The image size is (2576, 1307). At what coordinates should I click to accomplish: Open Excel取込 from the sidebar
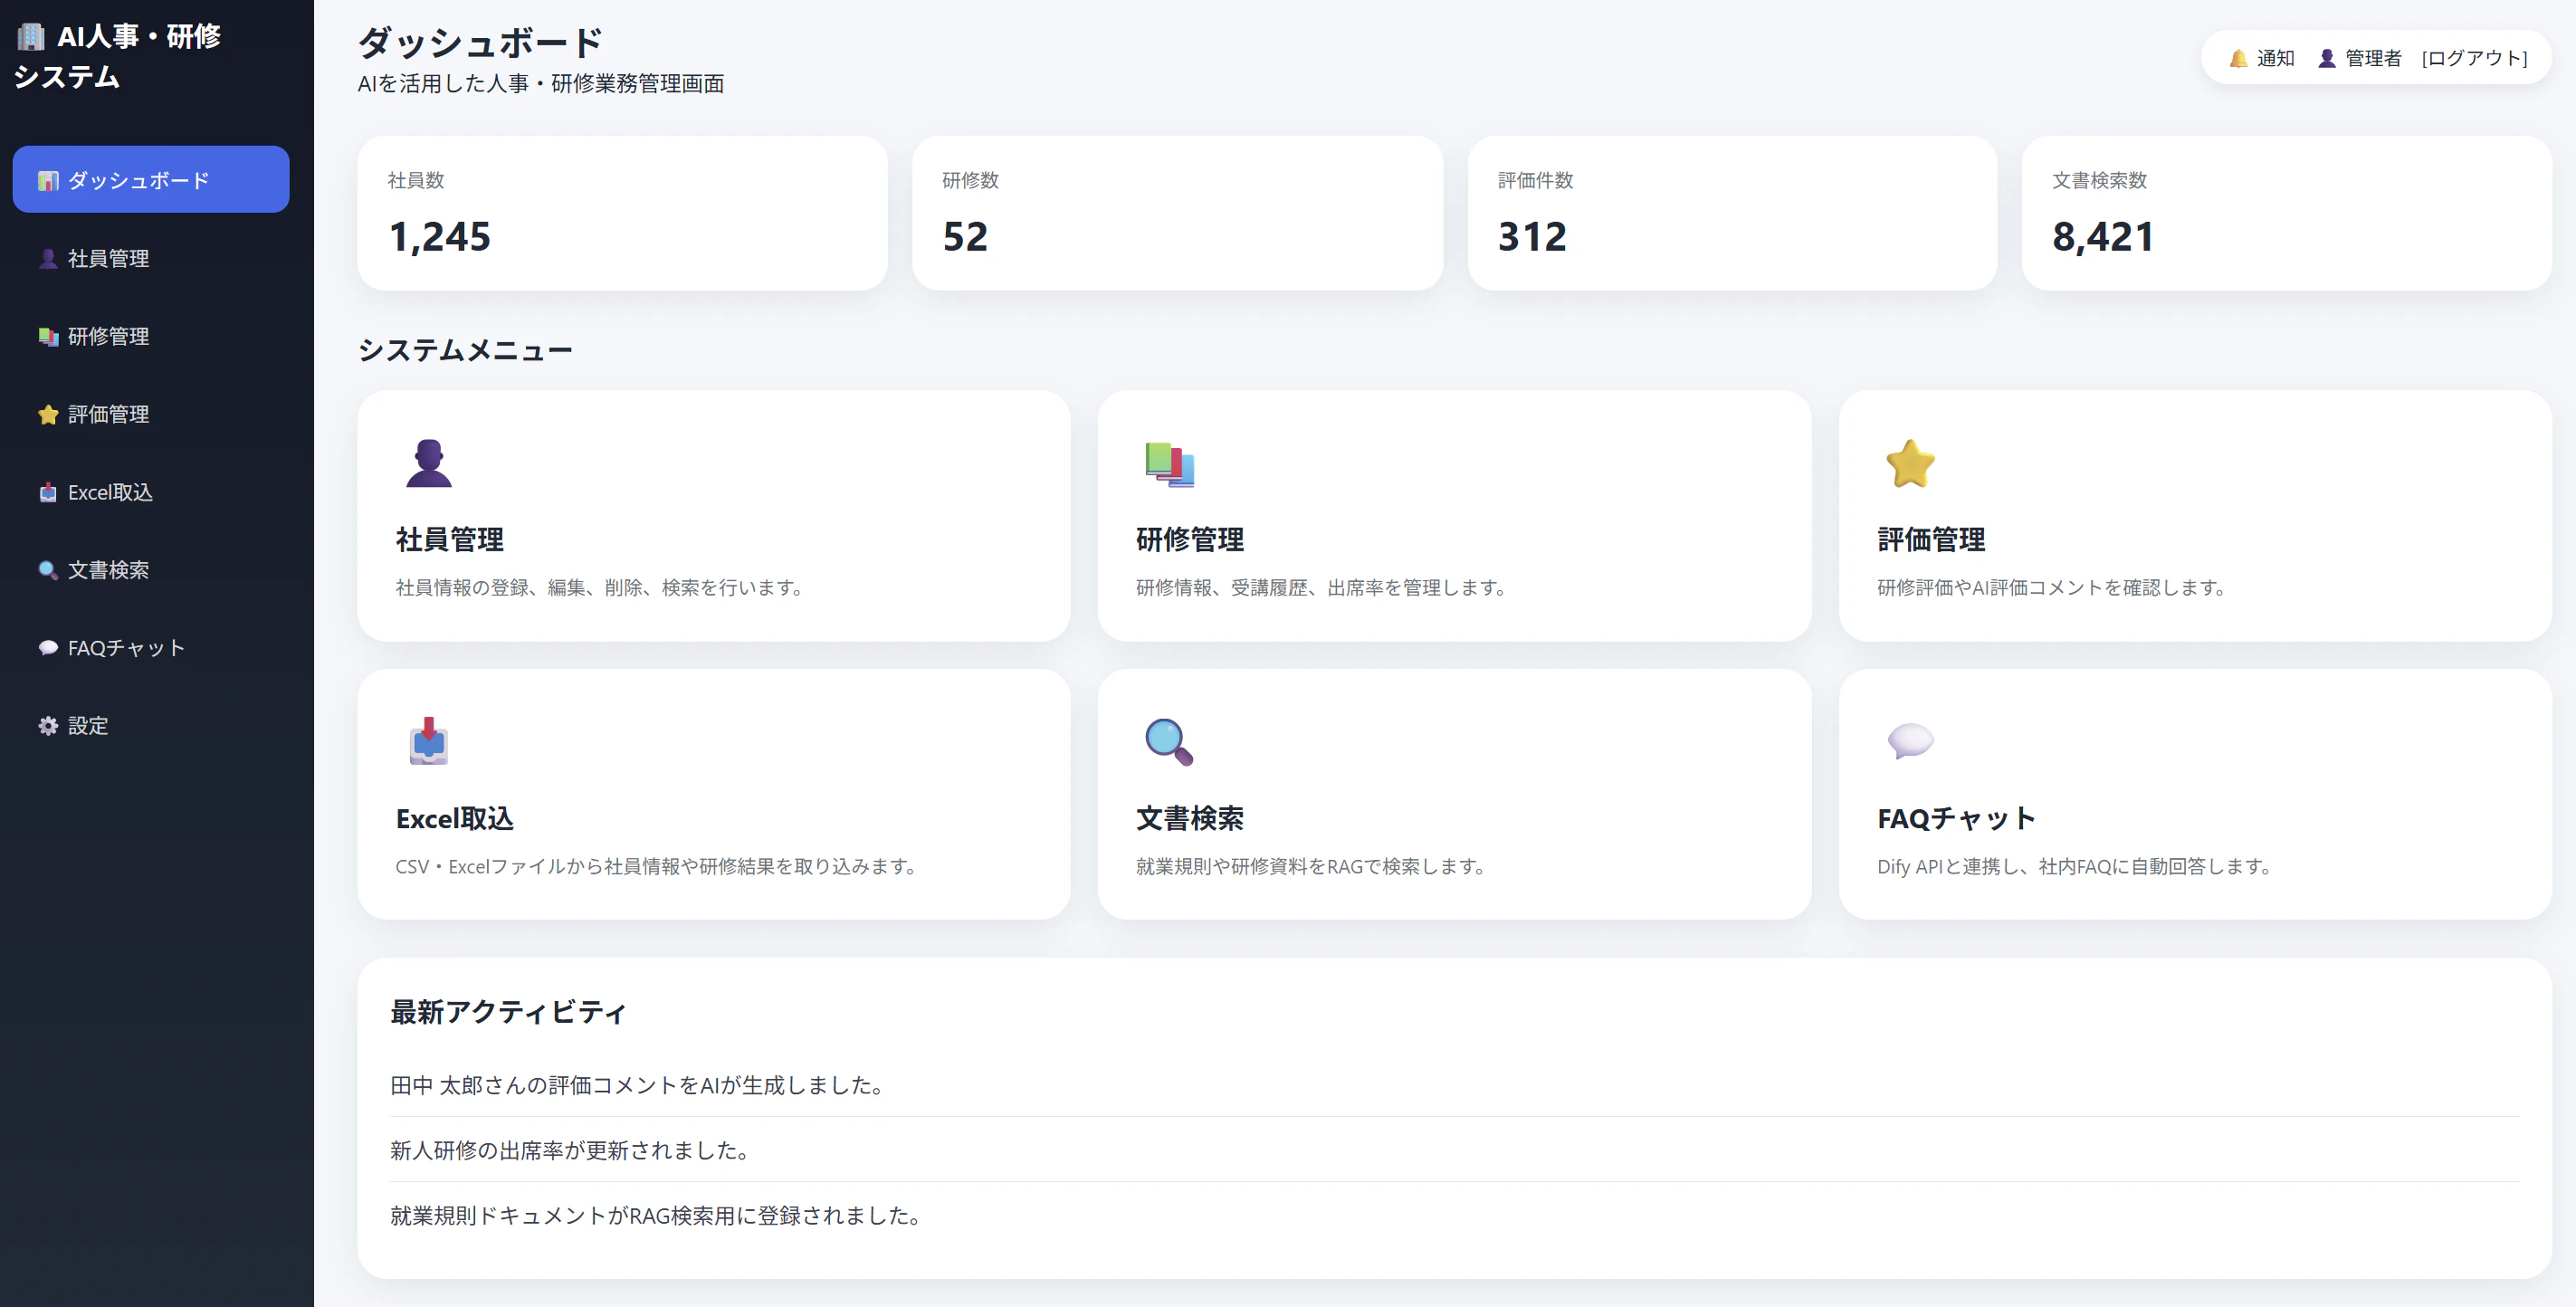pos(151,493)
